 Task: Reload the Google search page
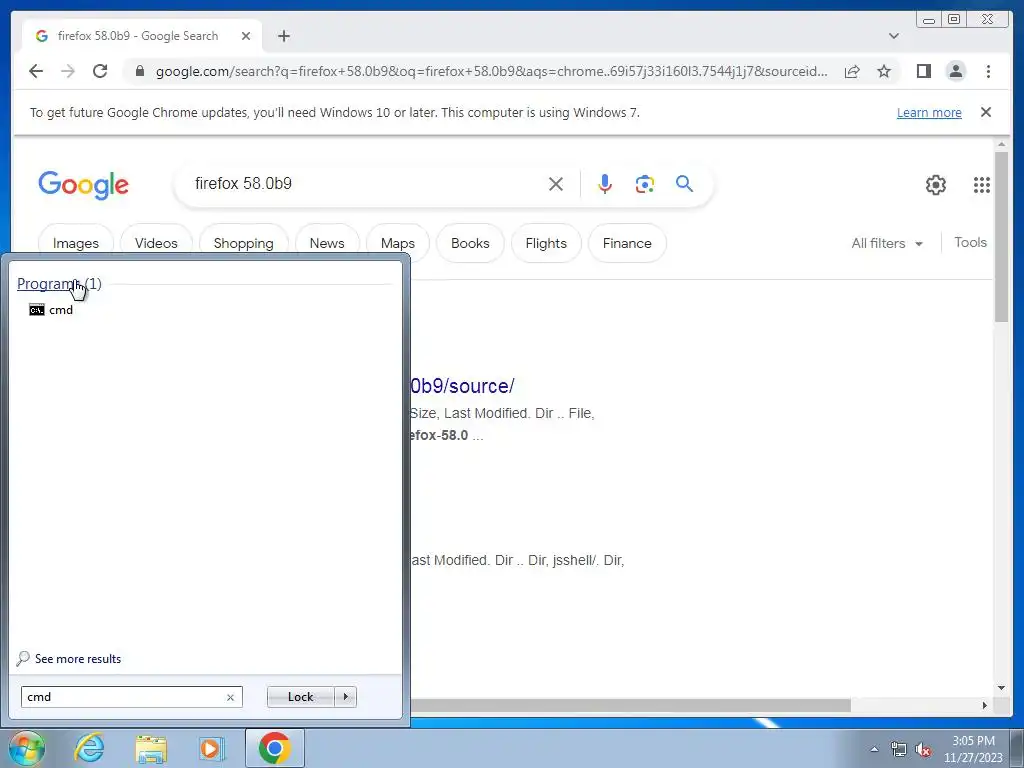100,71
